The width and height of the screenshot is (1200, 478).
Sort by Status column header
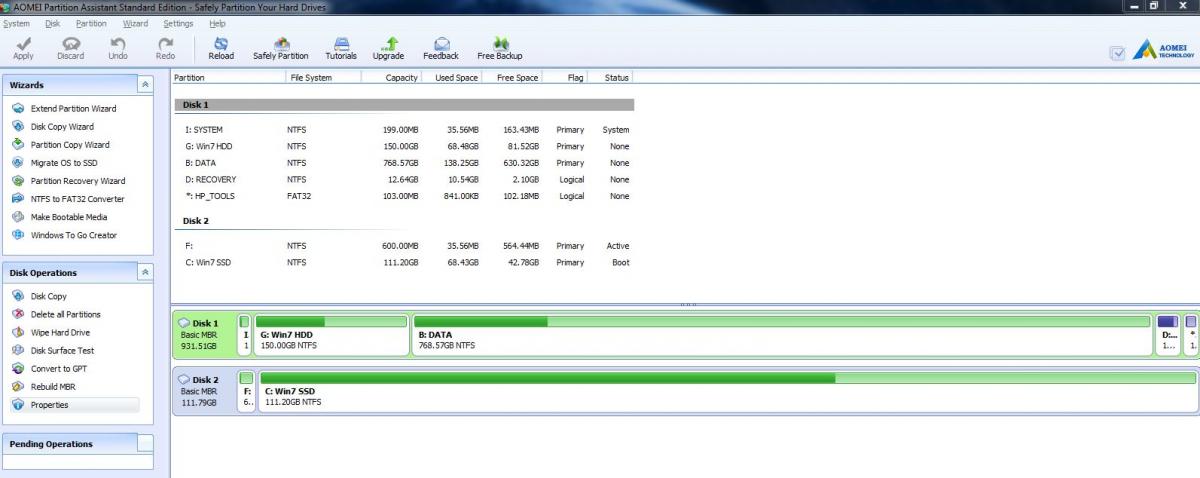(x=611, y=77)
